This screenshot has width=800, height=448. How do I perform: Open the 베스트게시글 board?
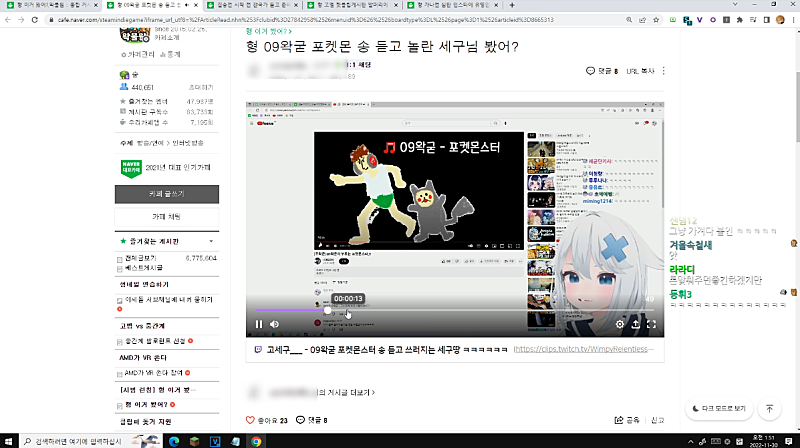point(144,267)
